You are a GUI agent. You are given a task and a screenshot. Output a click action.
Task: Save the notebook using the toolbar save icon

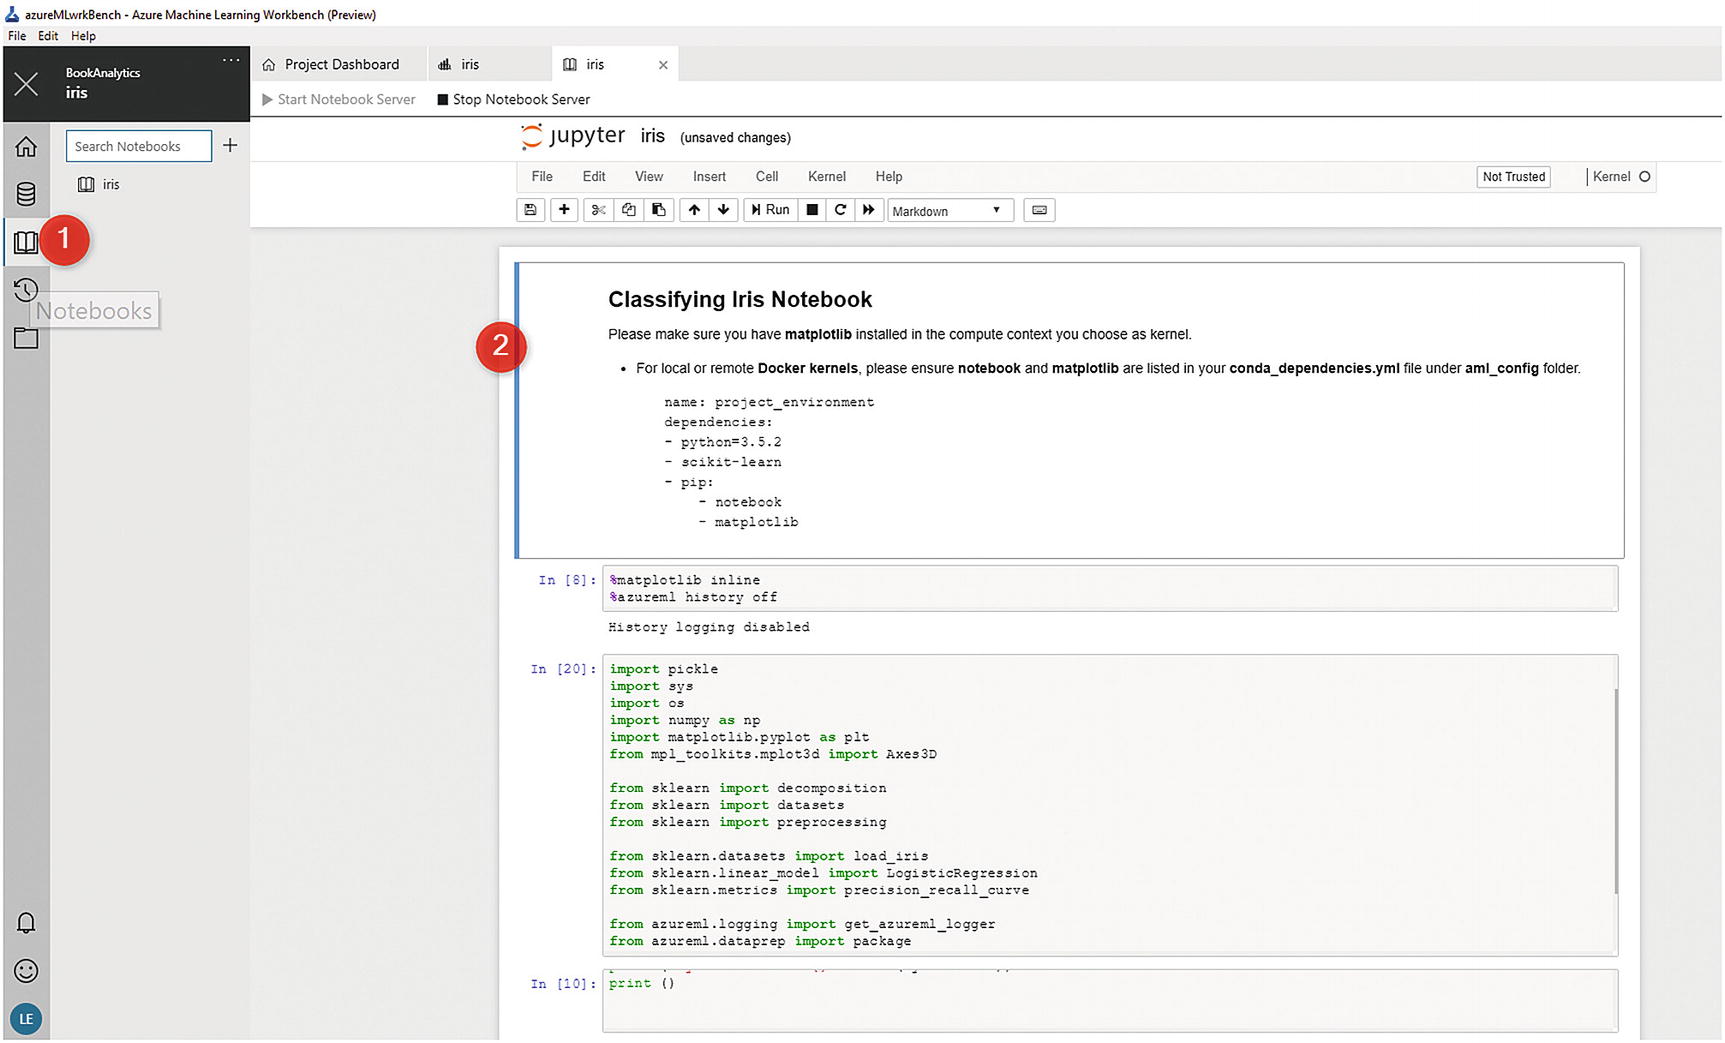[530, 210]
